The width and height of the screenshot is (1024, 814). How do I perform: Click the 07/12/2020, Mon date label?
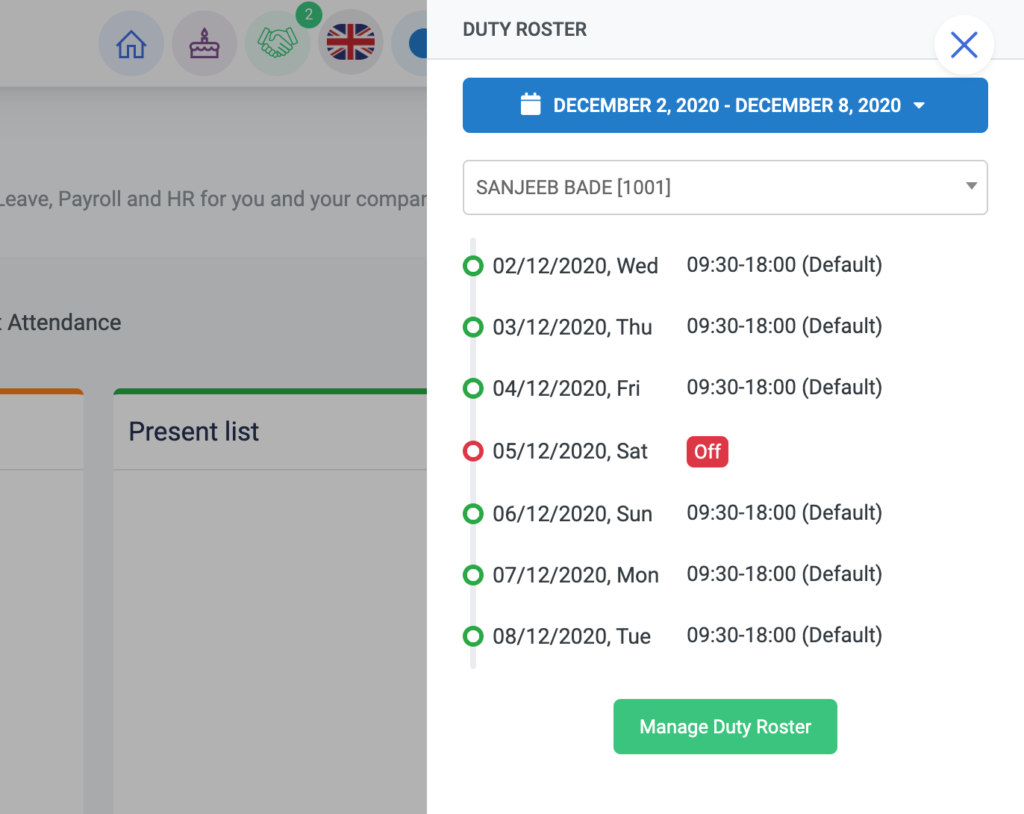[x=575, y=575]
